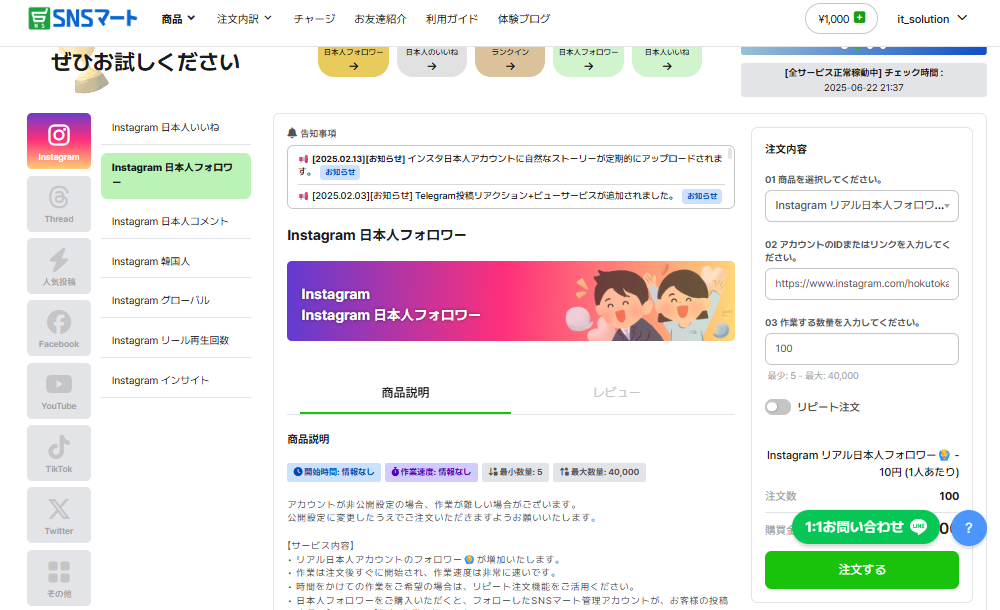
Task: Click the 作業速度: 情報なし badge
Action: coord(431,472)
